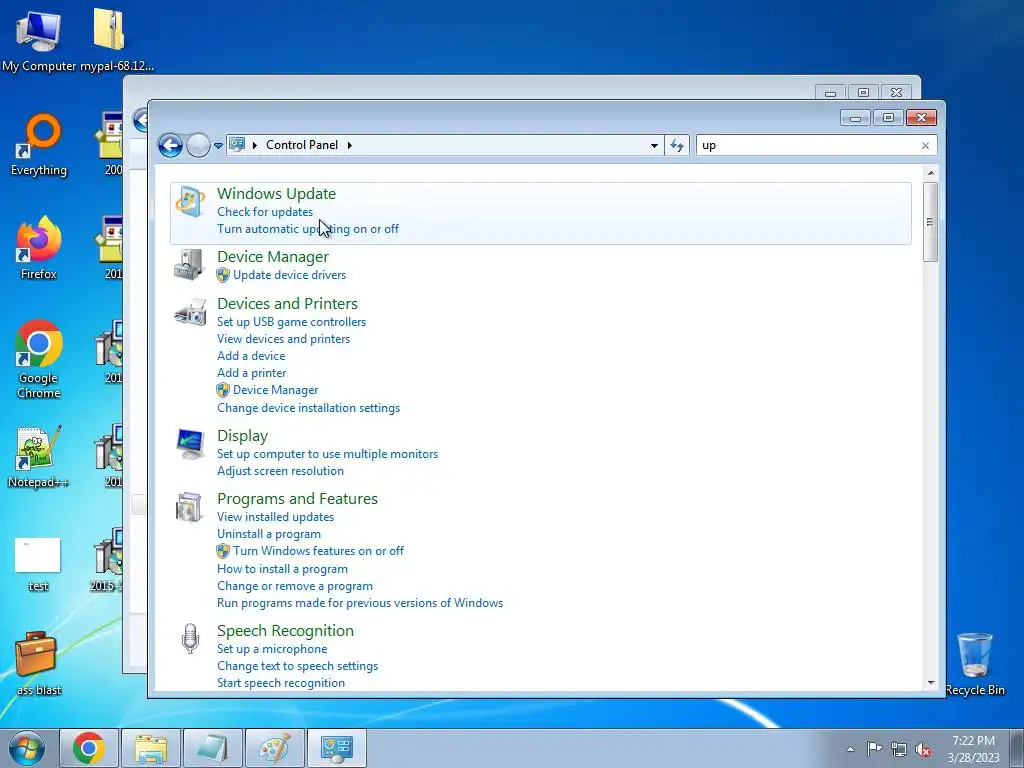Image resolution: width=1024 pixels, height=768 pixels.
Task: Launch Google Chrome from the taskbar
Action: click(x=89, y=748)
